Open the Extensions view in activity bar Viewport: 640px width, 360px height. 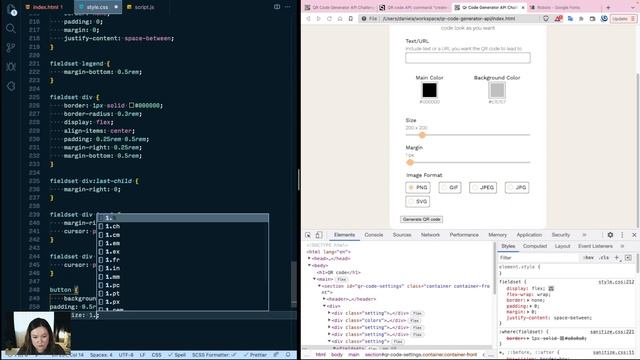pyautogui.click(x=11, y=86)
